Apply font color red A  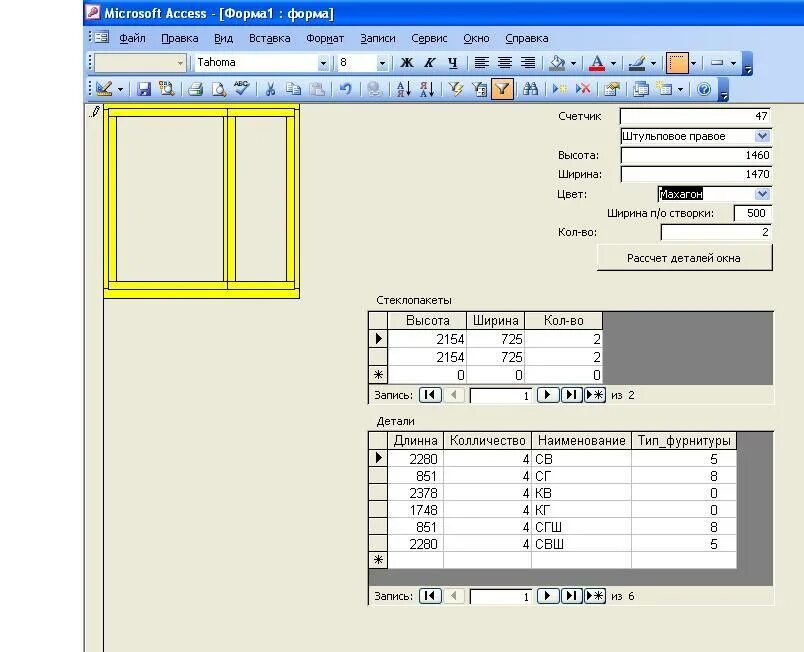pyautogui.click(x=596, y=63)
